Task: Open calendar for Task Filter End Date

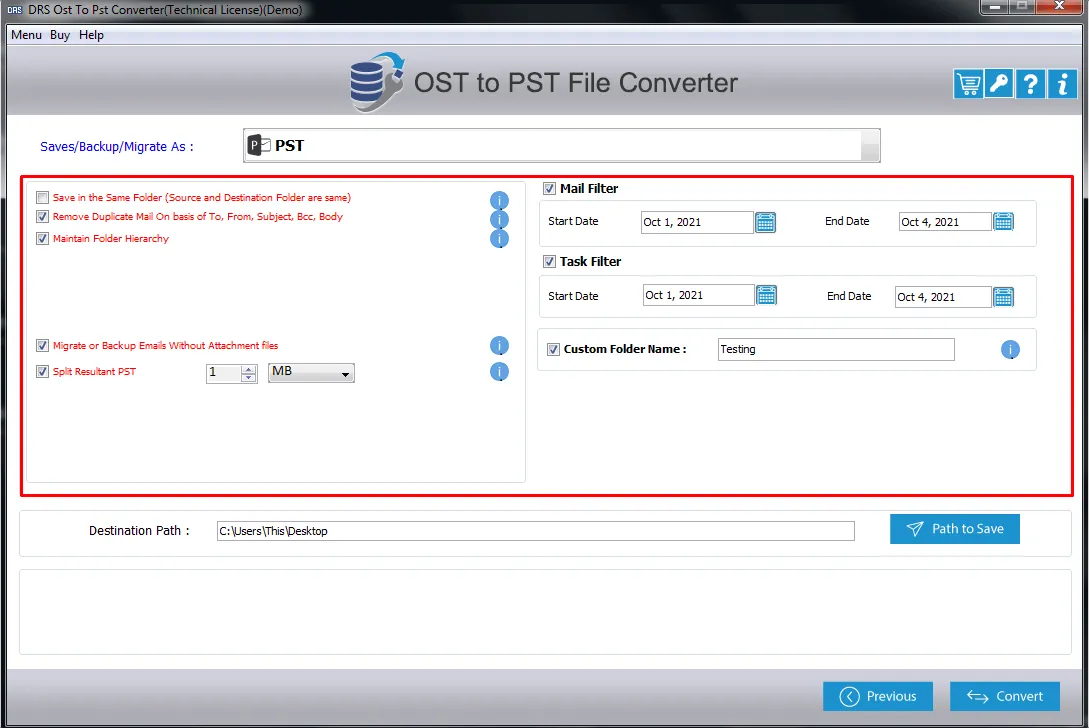Action: click(x=1004, y=297)
